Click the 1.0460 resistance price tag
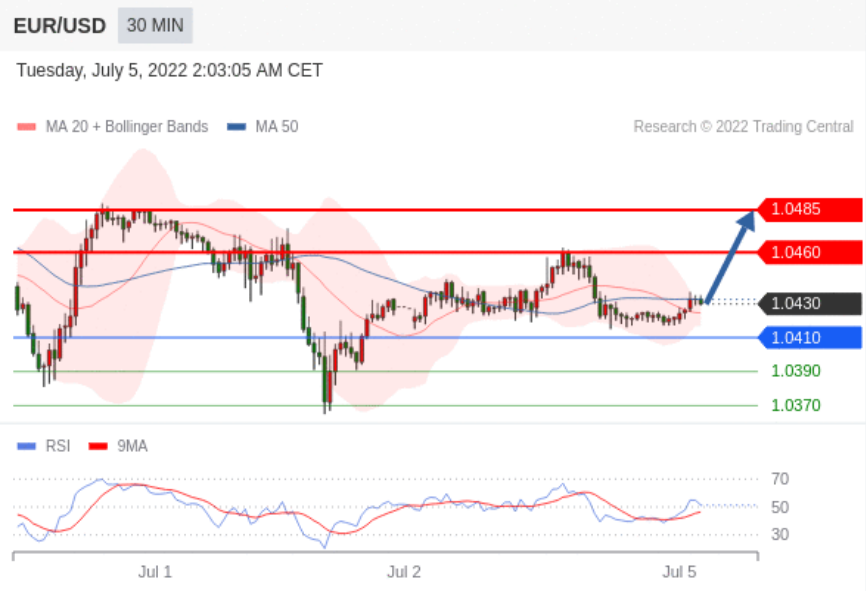This screenshot has height=591, width=866. [810, 252]
